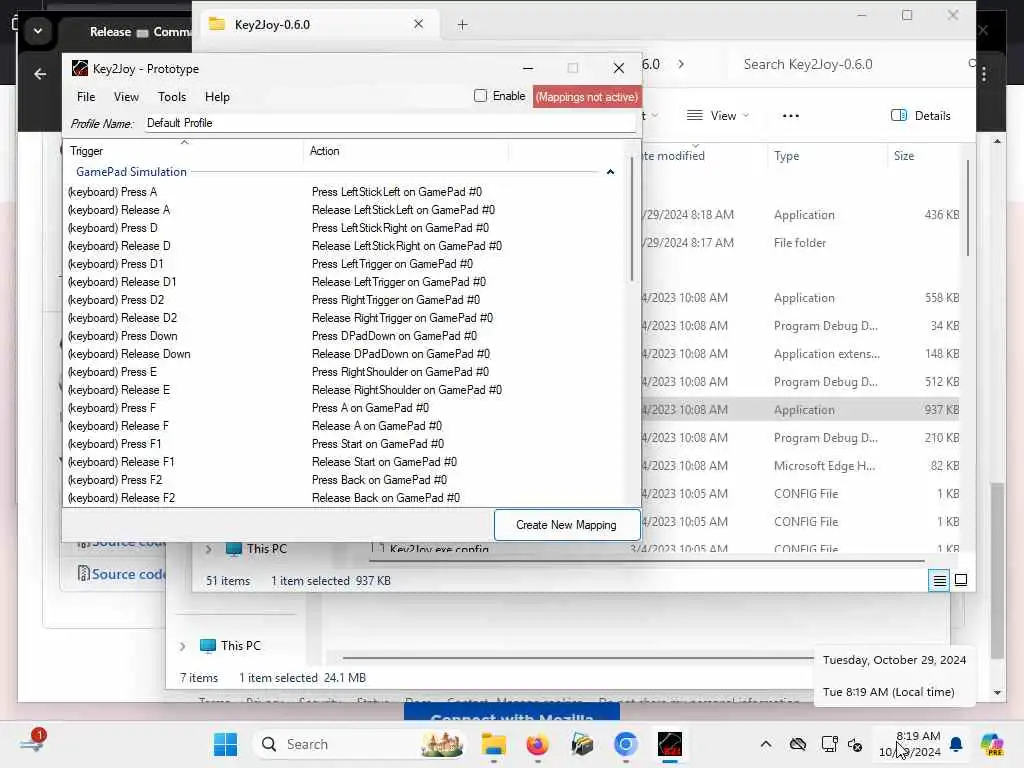The image size is (1024, 768).
Task: Toggle the Details pane in File Explorer
Action: (920, 116)
